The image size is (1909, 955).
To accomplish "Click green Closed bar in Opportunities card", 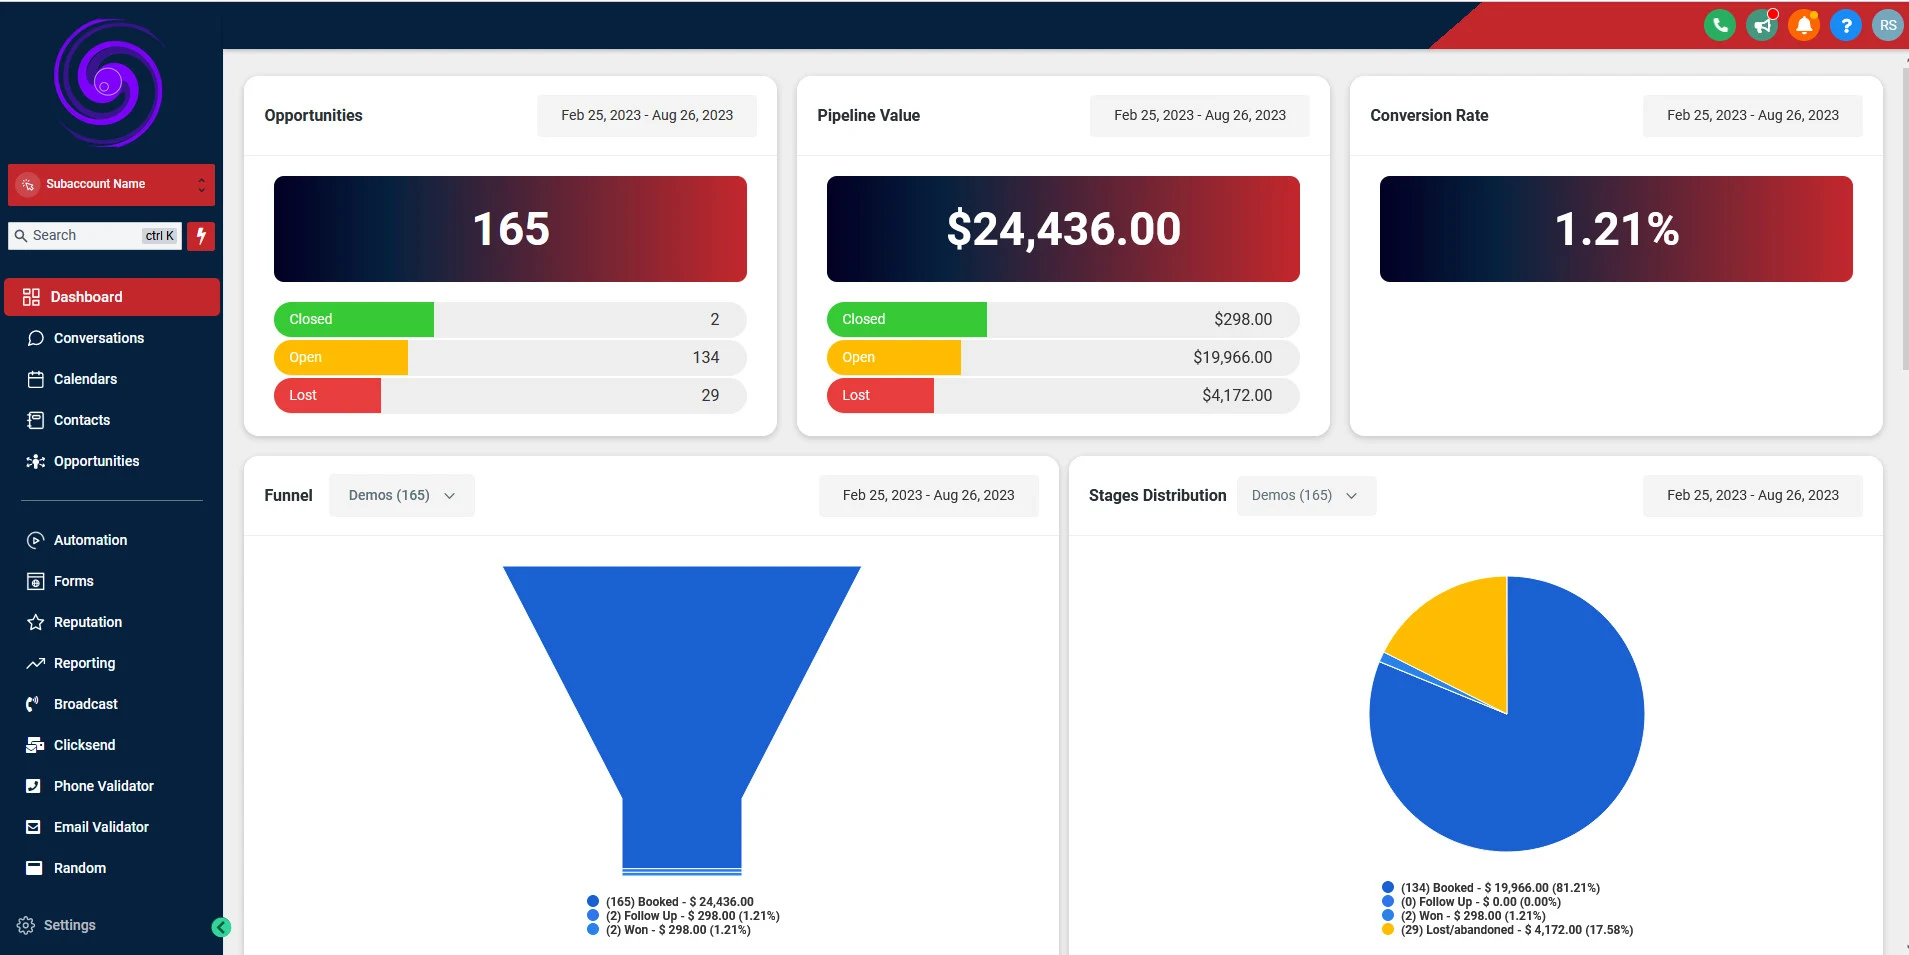I will pyautogui.click(x=354, y=319).
